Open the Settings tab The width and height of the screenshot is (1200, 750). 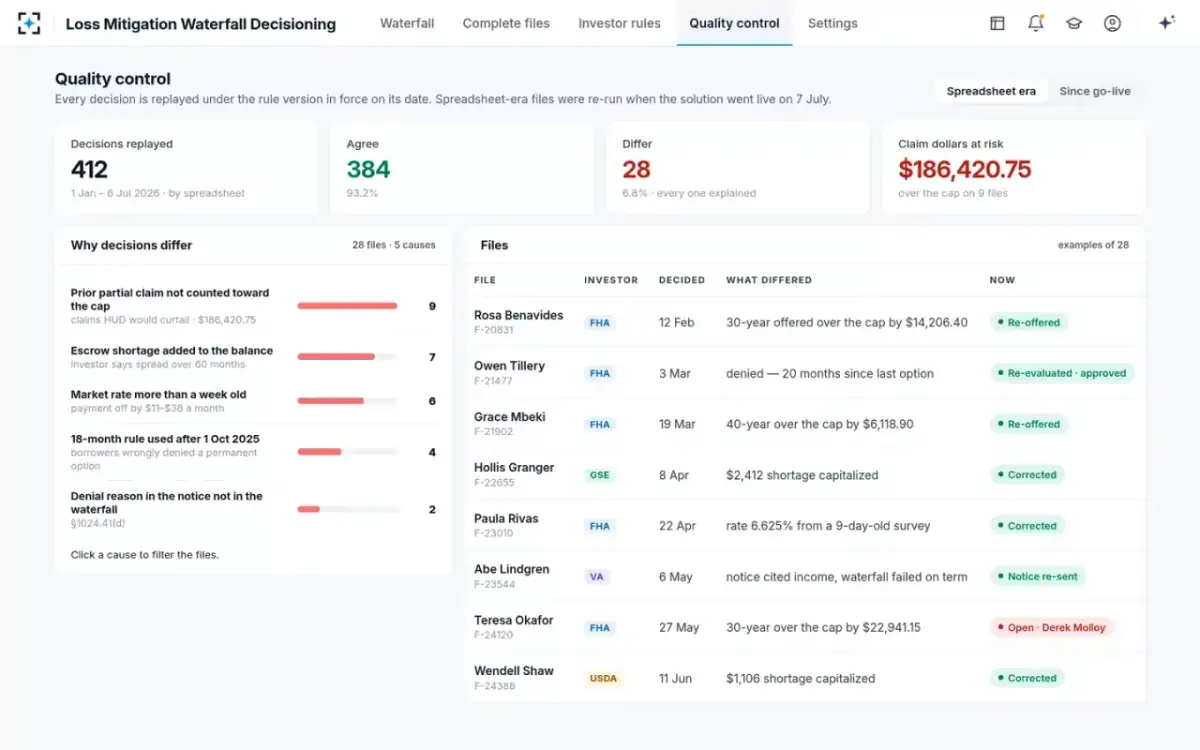pos(832,23)
